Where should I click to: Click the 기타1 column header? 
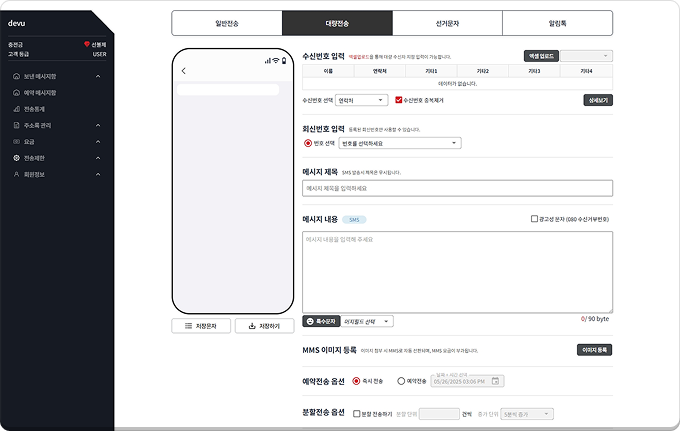click(x=432, y=71)
